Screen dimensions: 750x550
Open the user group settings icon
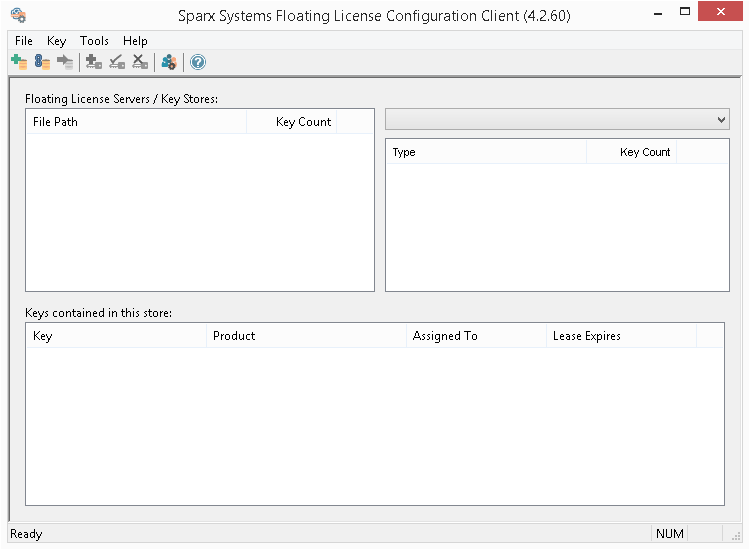click(169, 62)
